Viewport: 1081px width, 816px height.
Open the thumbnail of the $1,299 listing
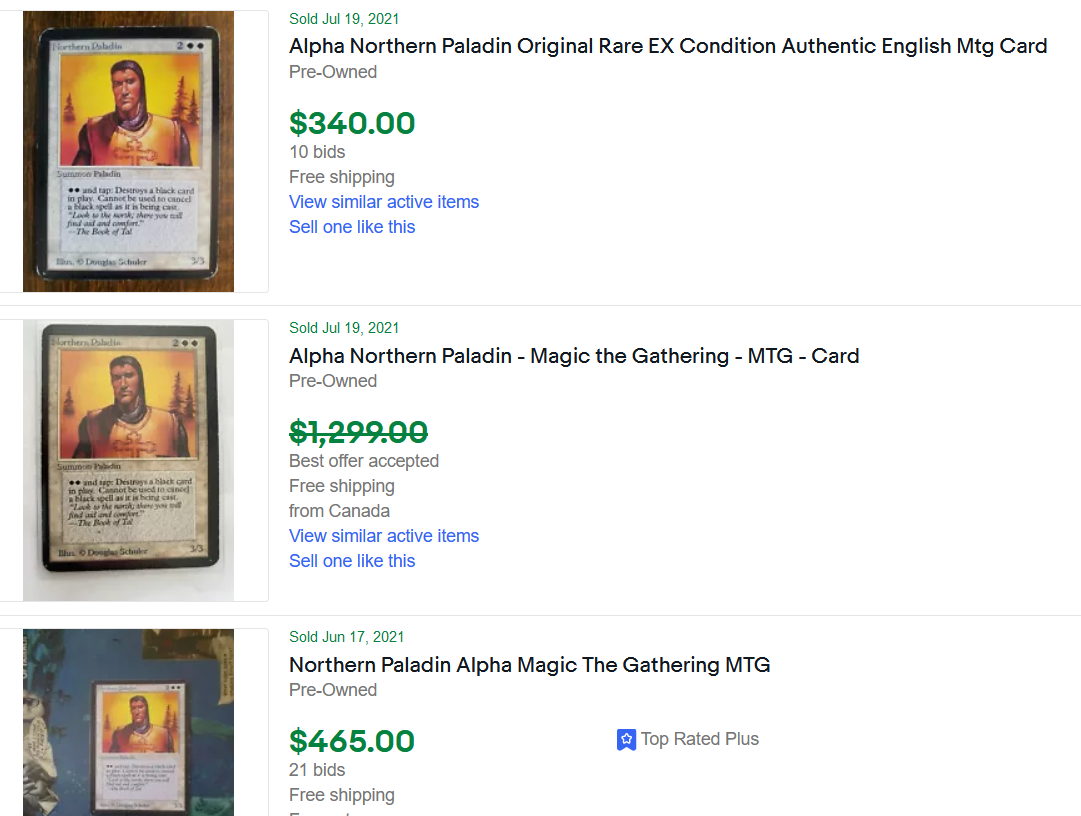click(128, 460)
